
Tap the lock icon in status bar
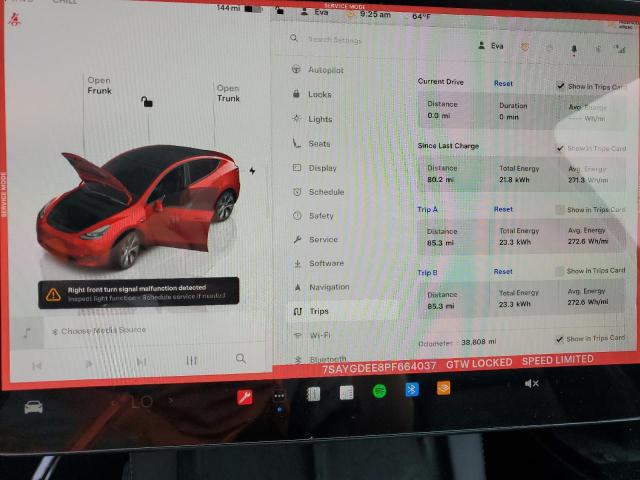[280, 11]
